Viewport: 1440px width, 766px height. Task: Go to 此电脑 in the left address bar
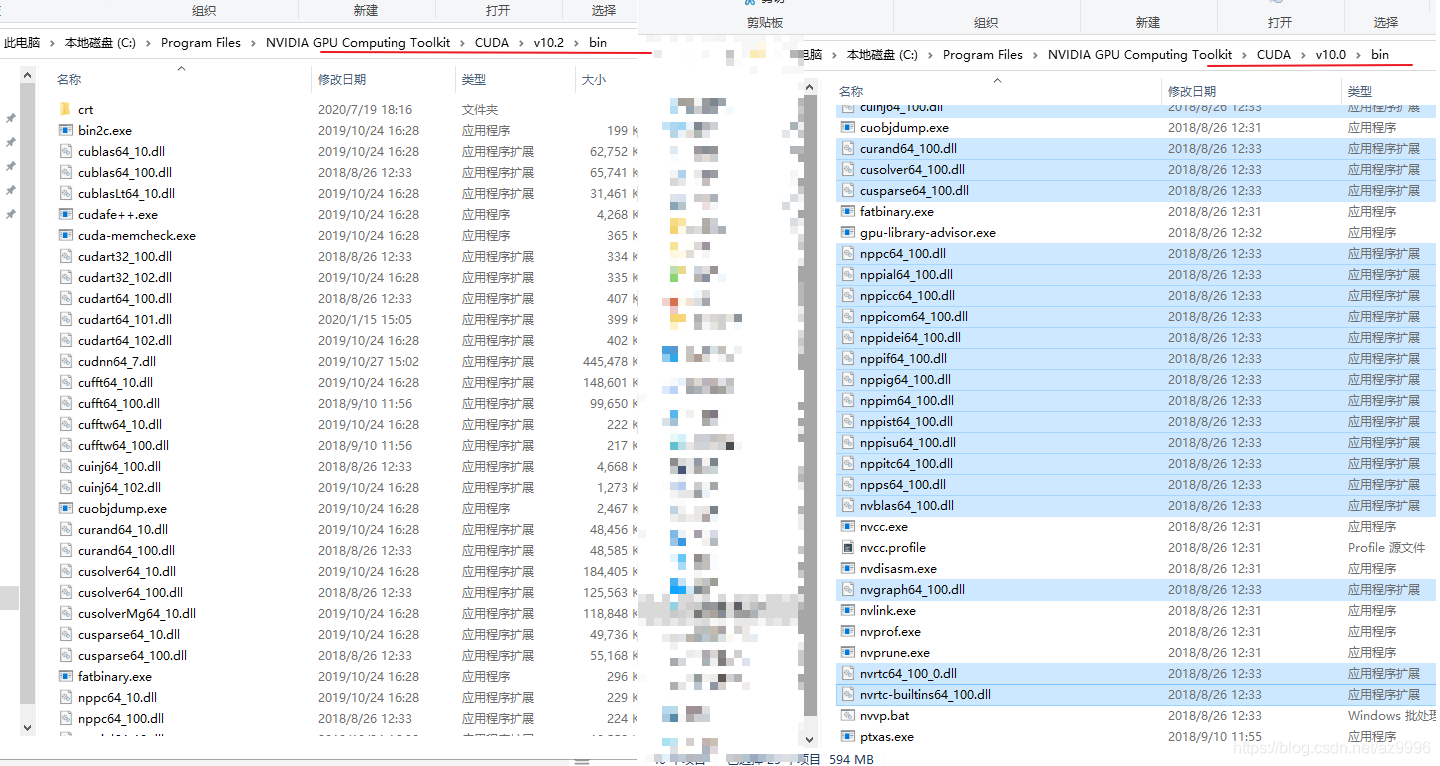(22, 43)
